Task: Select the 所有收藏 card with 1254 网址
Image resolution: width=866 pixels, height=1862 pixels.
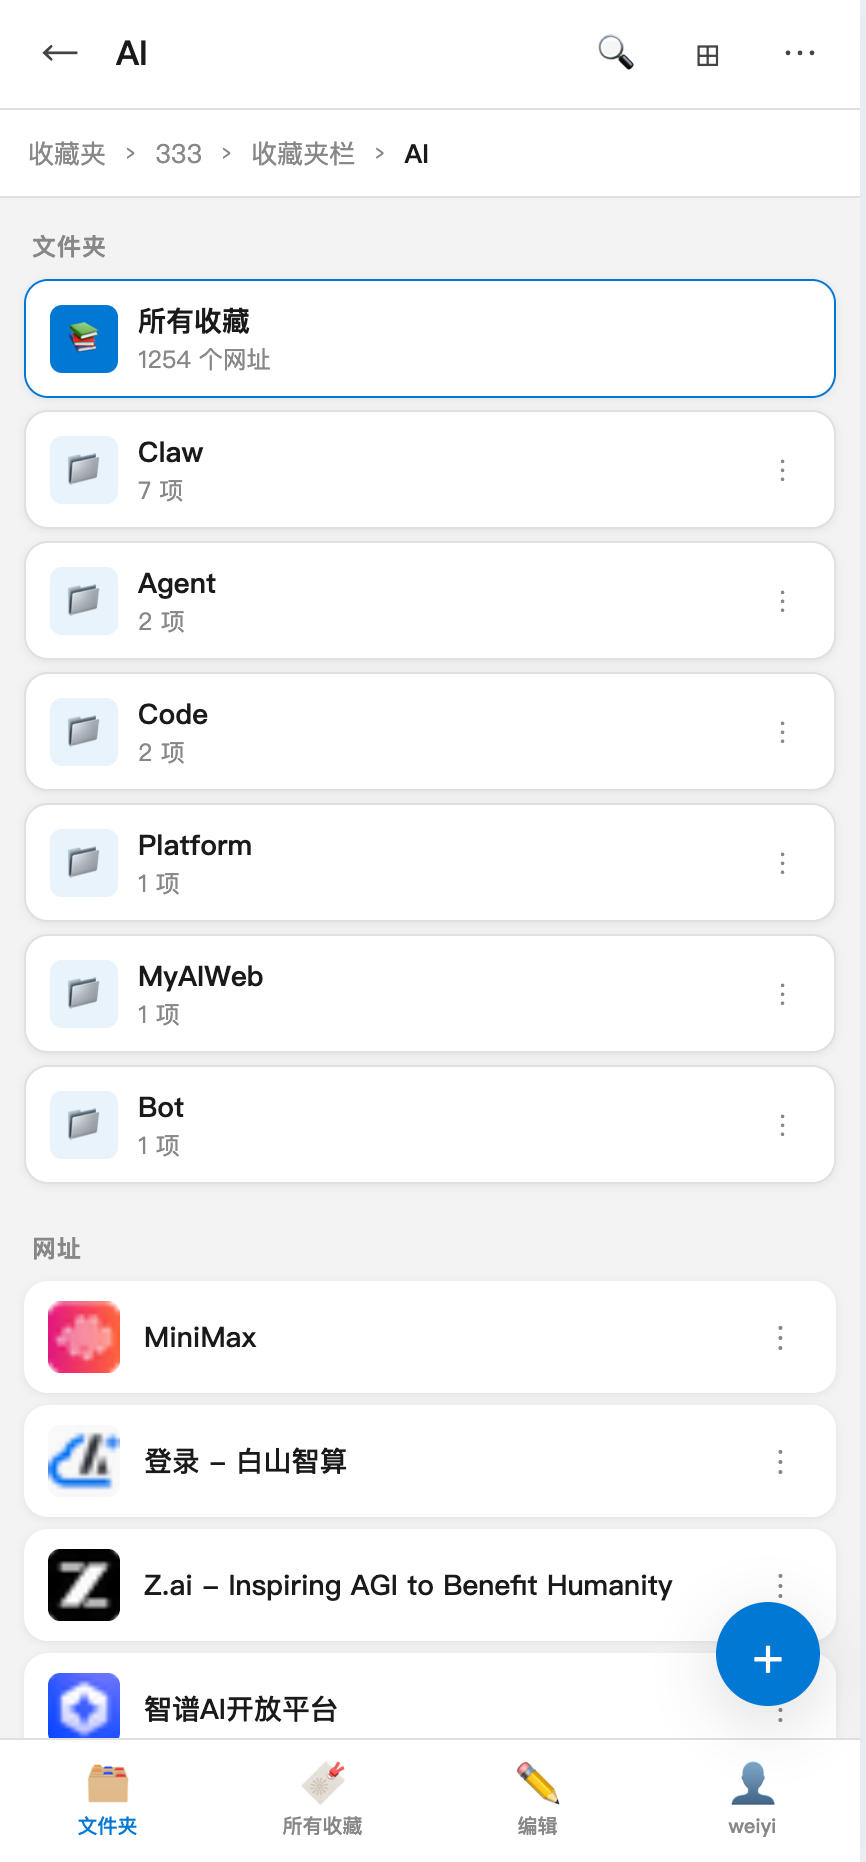Action: click(x=430, y=339)
